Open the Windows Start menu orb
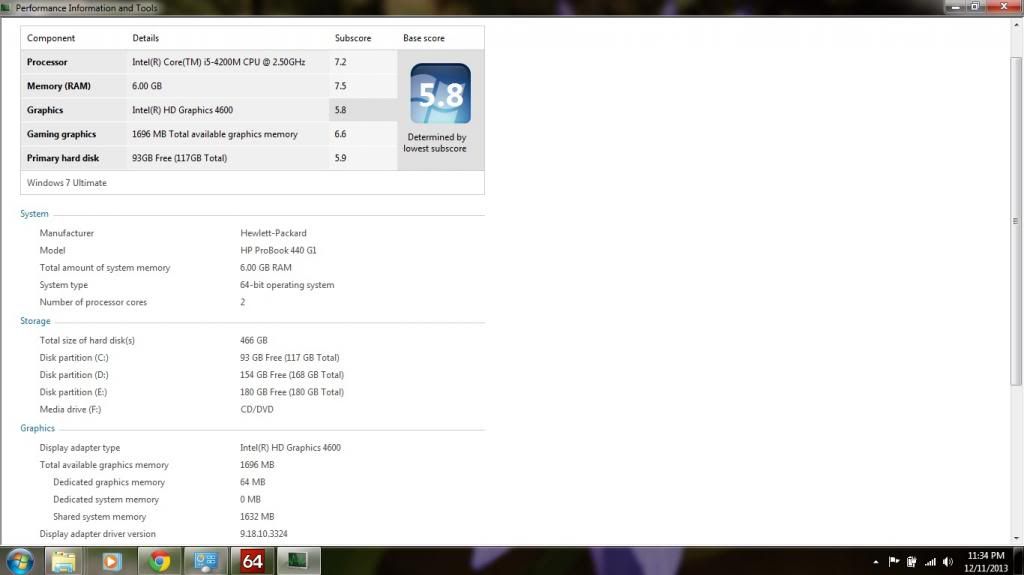 tap(19, 561)
